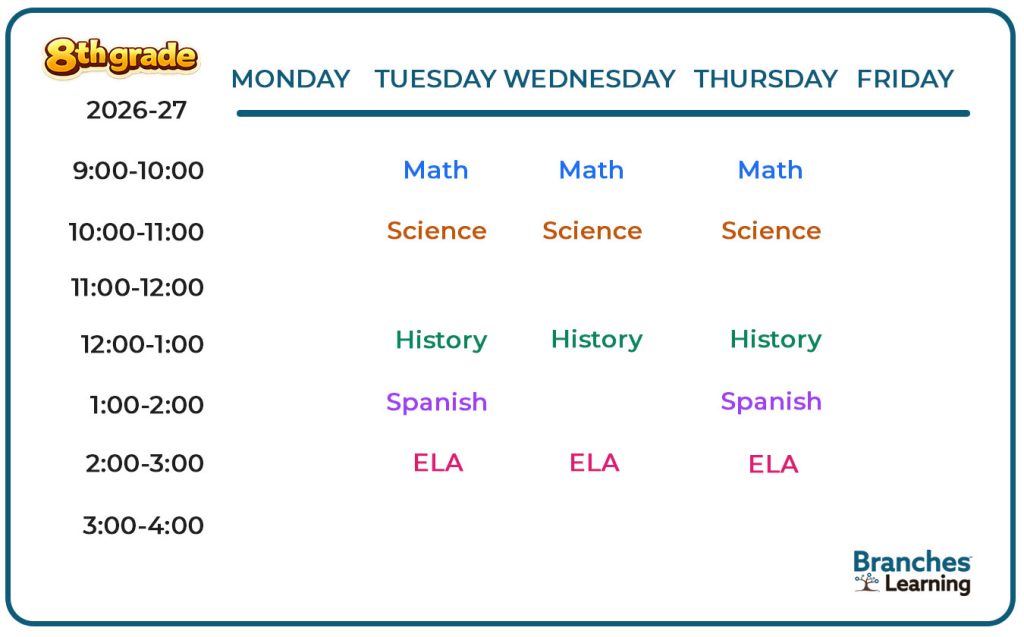
Task: Click Tuesday's Science class
Action: 436,231
